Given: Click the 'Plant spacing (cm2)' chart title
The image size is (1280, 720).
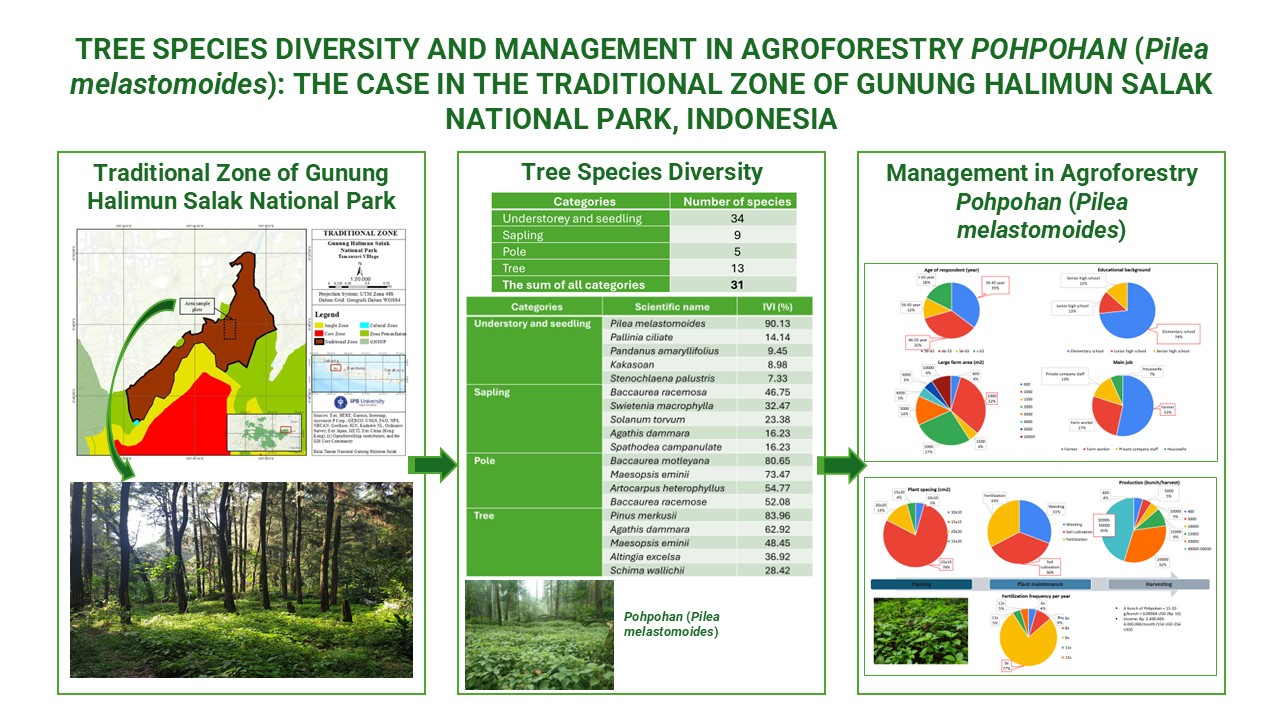Looking at the screenshot, I should (x=929, y=489).
